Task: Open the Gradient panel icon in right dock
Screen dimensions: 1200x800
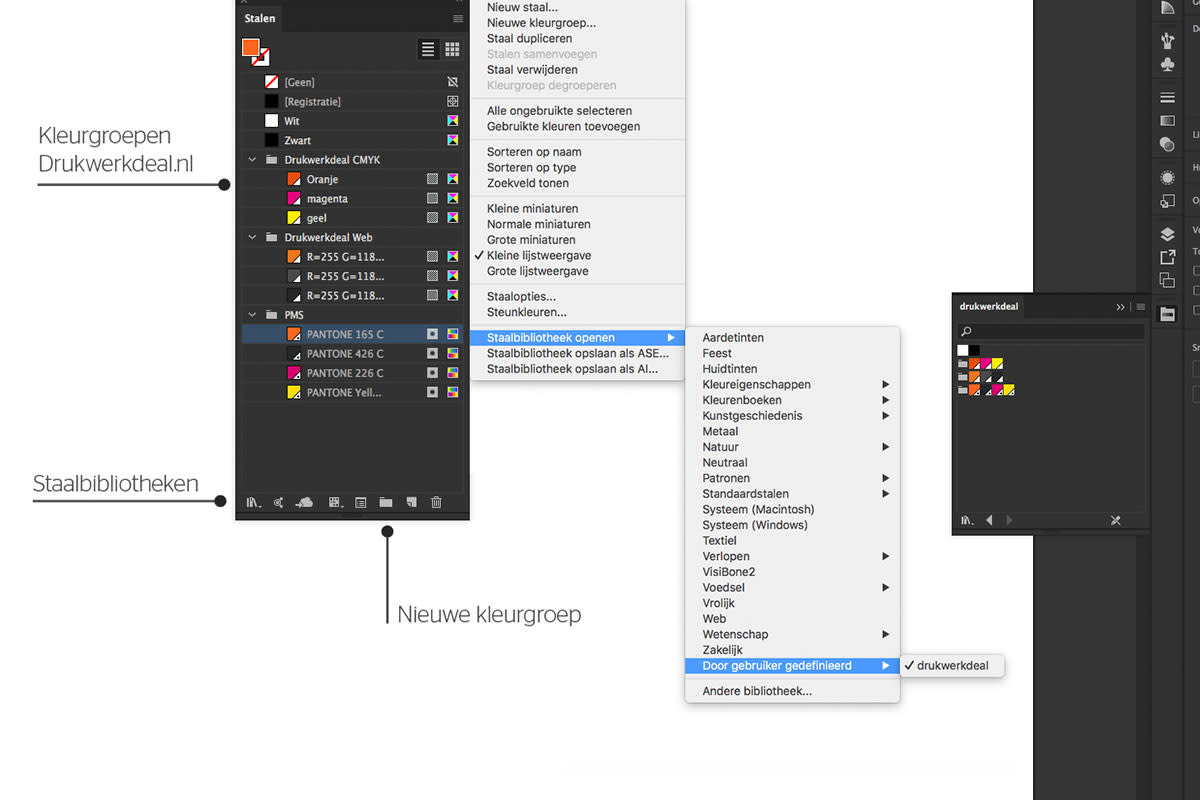Action: [1167, 120]
